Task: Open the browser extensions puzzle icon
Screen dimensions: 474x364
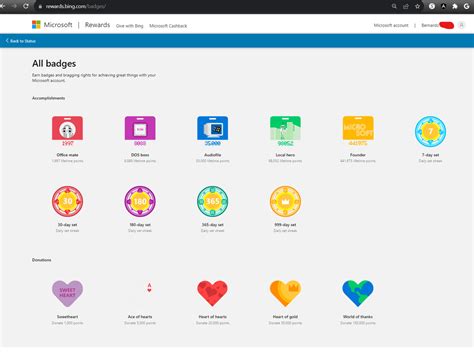Action: pyautogui.click(x=455, y=6)
